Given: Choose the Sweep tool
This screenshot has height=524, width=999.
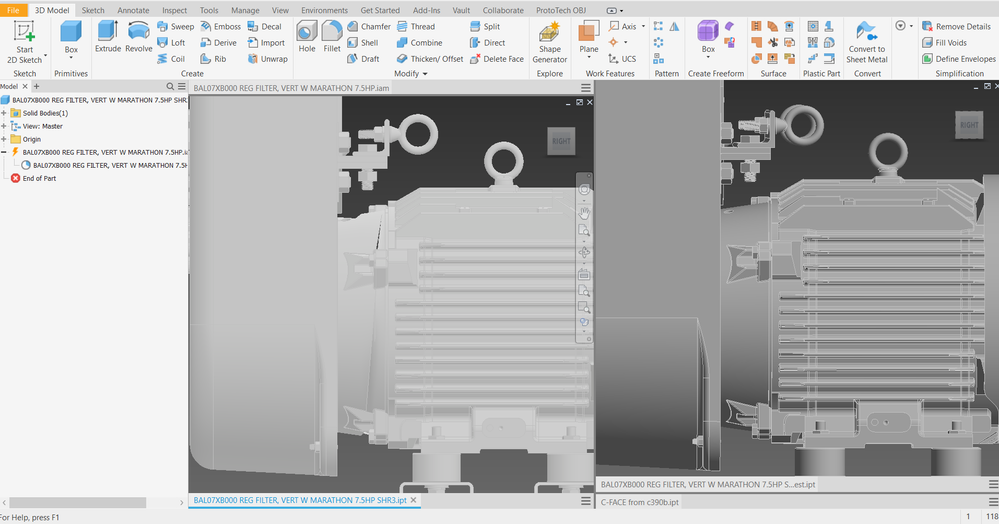Looking at the screenshot, I should point(175,26).
